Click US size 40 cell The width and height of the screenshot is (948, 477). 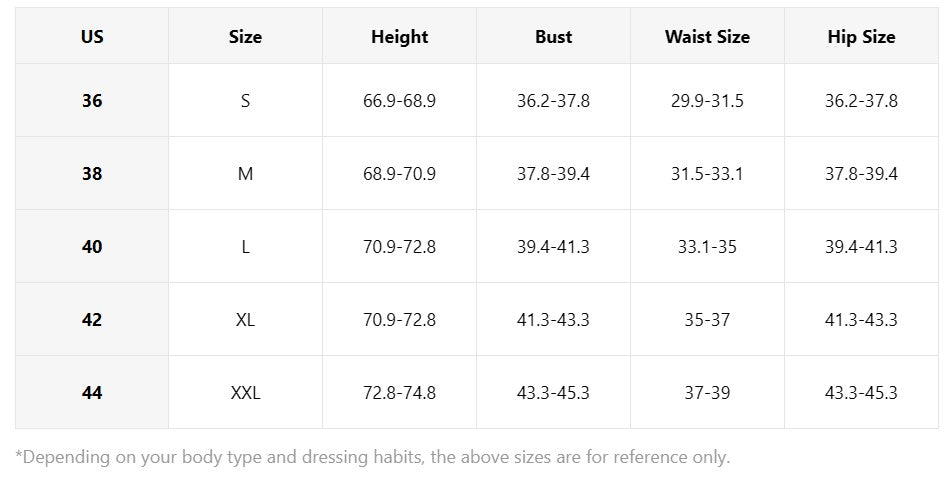point(92,247)
